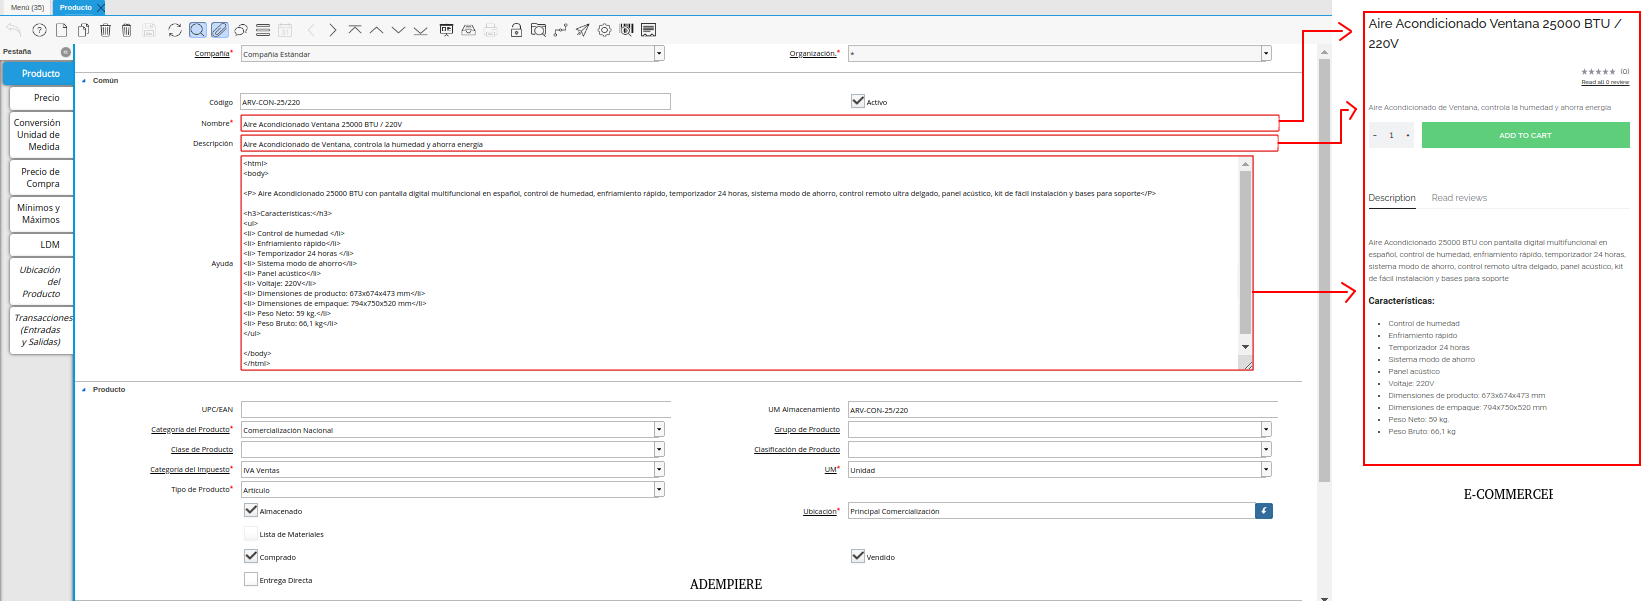Screen dimensions: 1643x602
Task: Copy record using the duplicate-pages icon
Action: tap(83, 30)
